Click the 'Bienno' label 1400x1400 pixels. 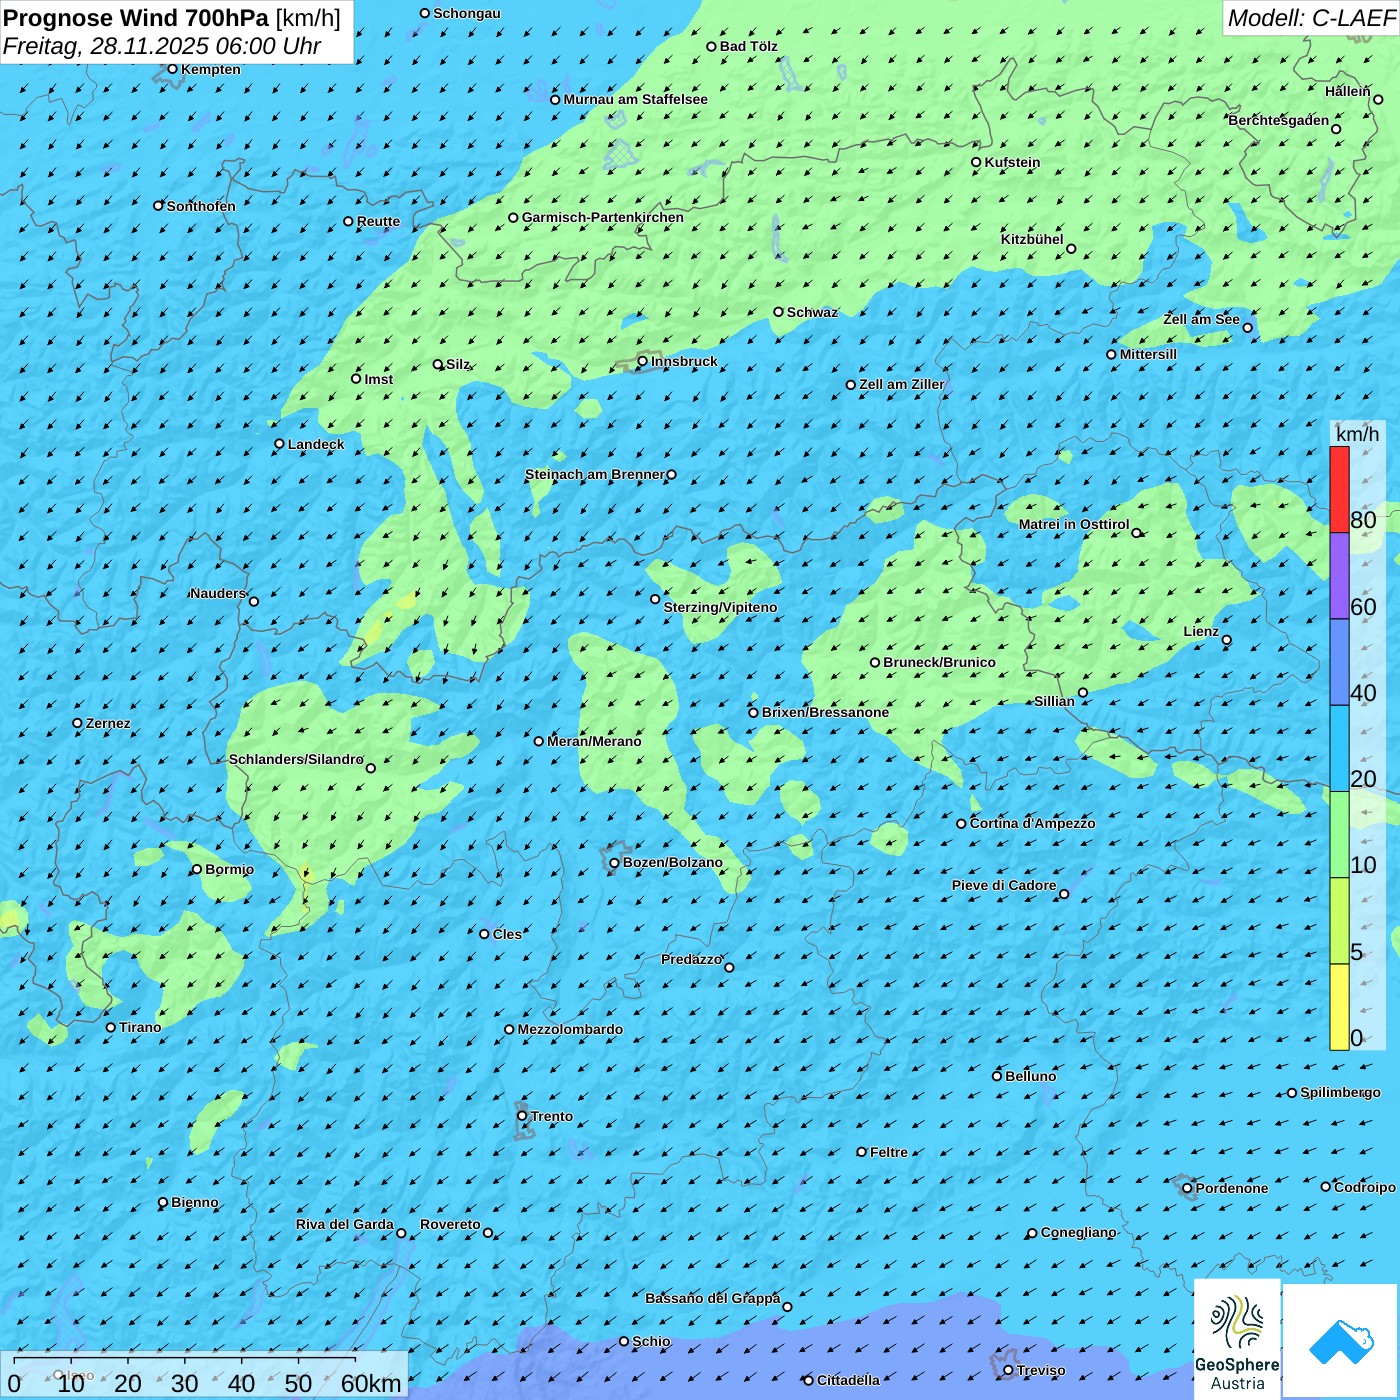194,1202
